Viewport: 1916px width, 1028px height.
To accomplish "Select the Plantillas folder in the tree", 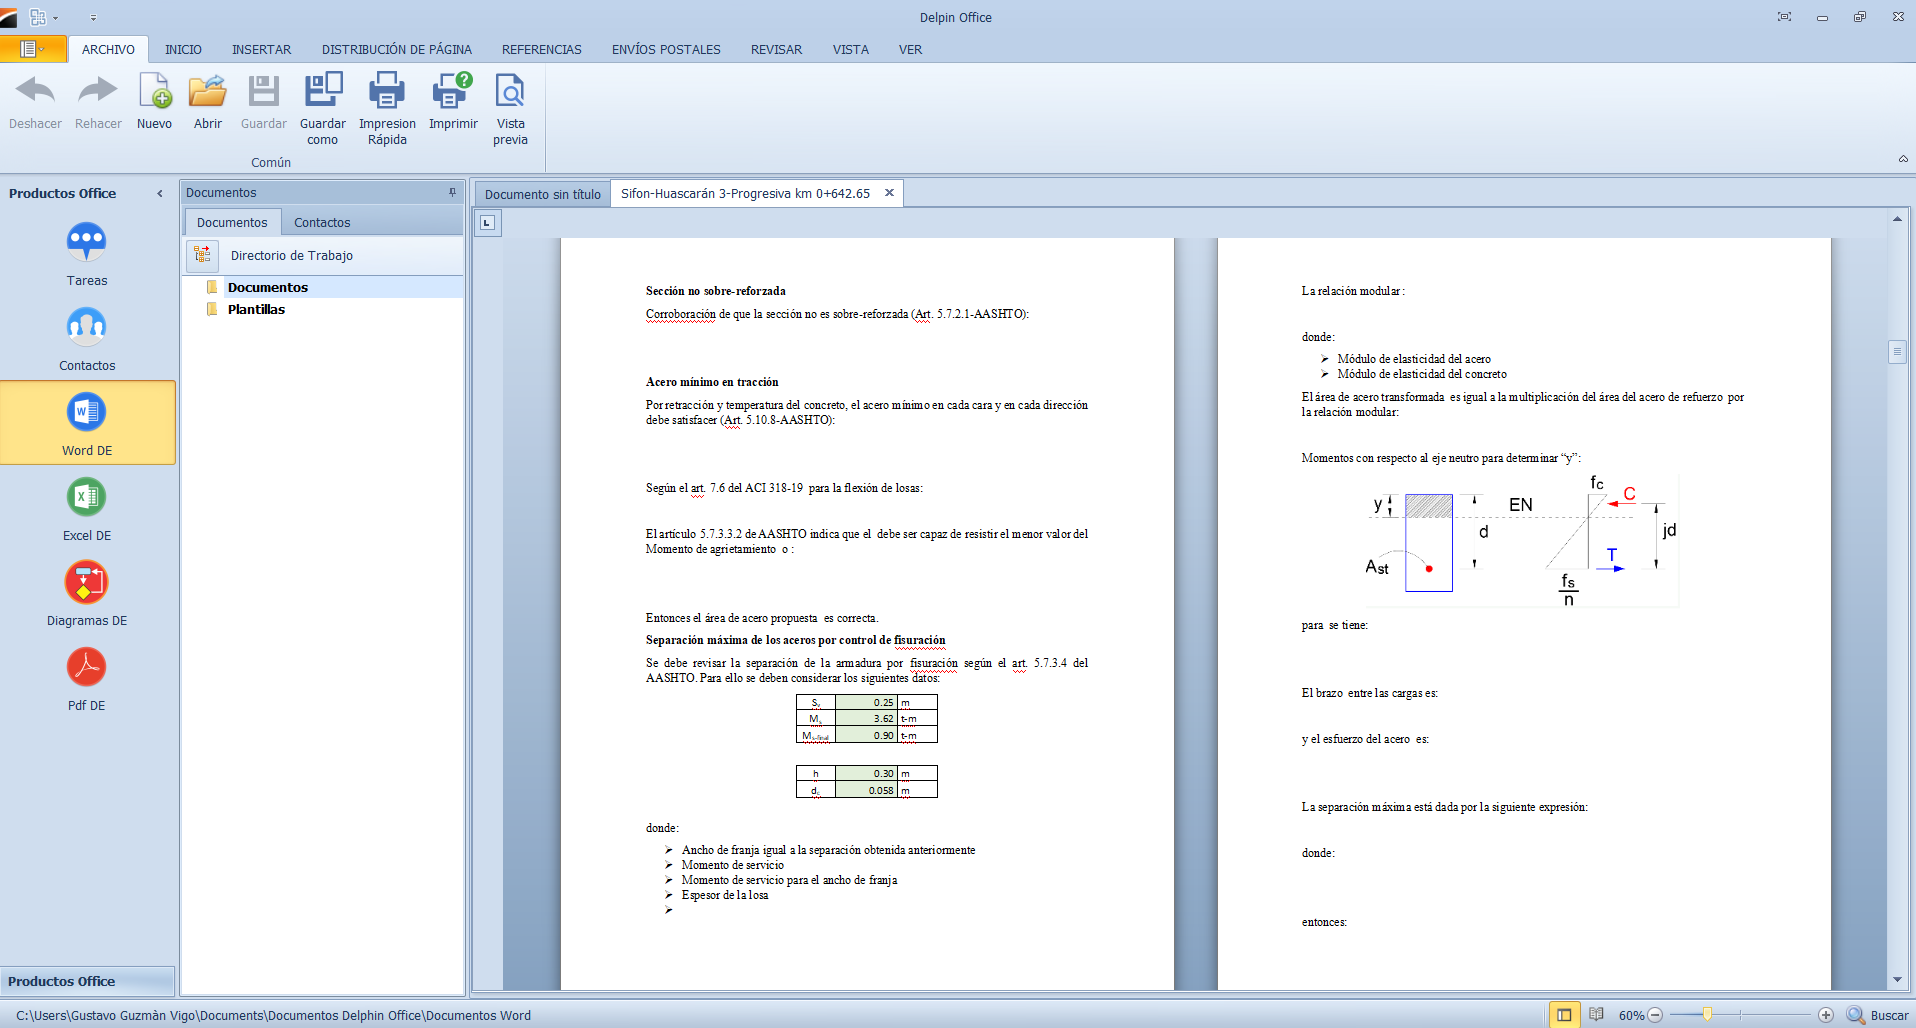I will [x=256, y=310].
